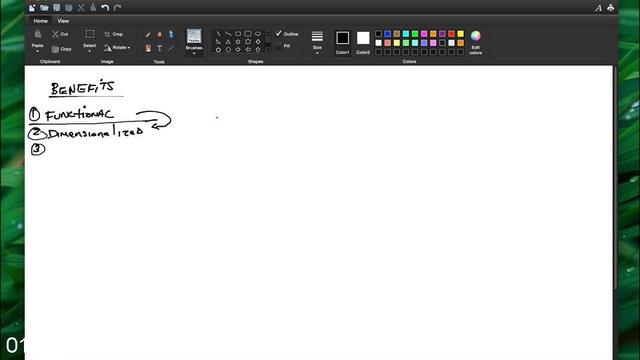Click the Crop button
The height and width of the screenshot is (360, 640).
113,34
